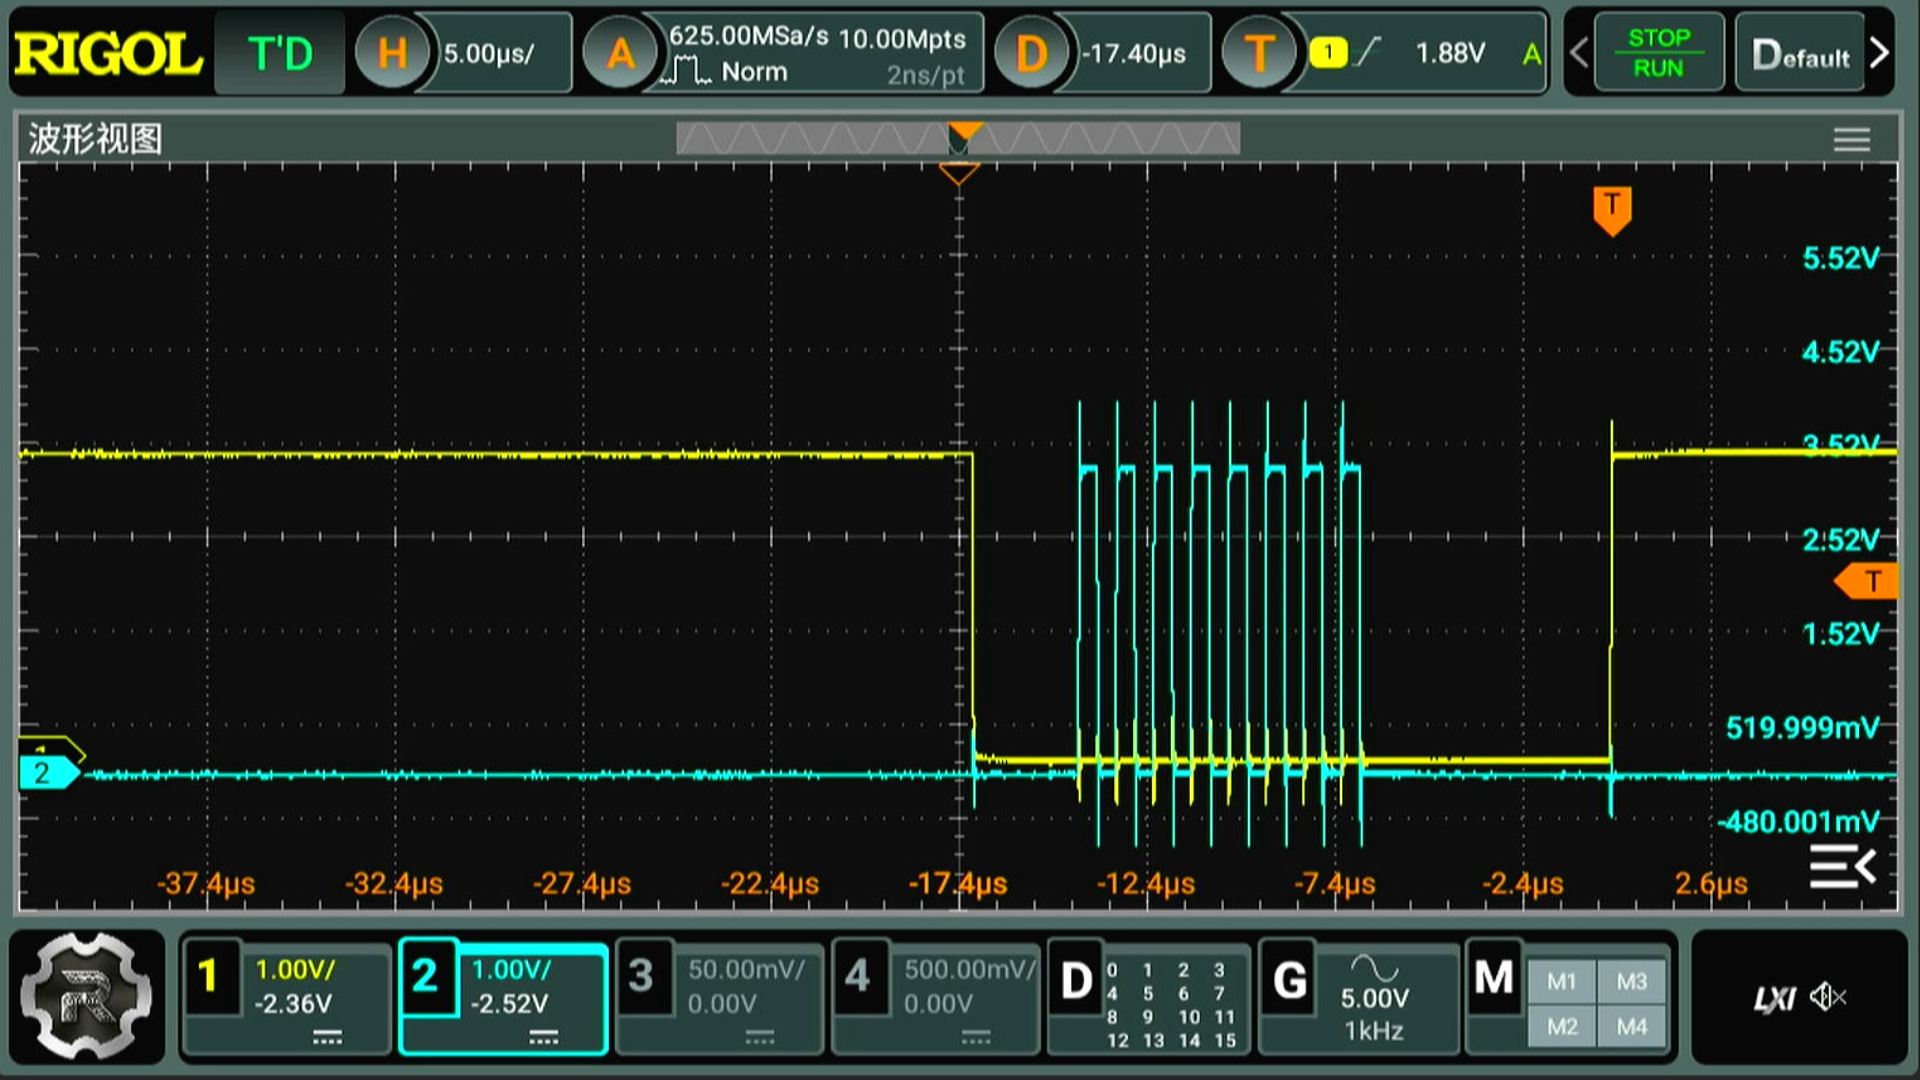Open channel 2 vertical scale 1.00V/ setting
The width and height of the screenshot is (1920, 1080).
coord(510,969)
